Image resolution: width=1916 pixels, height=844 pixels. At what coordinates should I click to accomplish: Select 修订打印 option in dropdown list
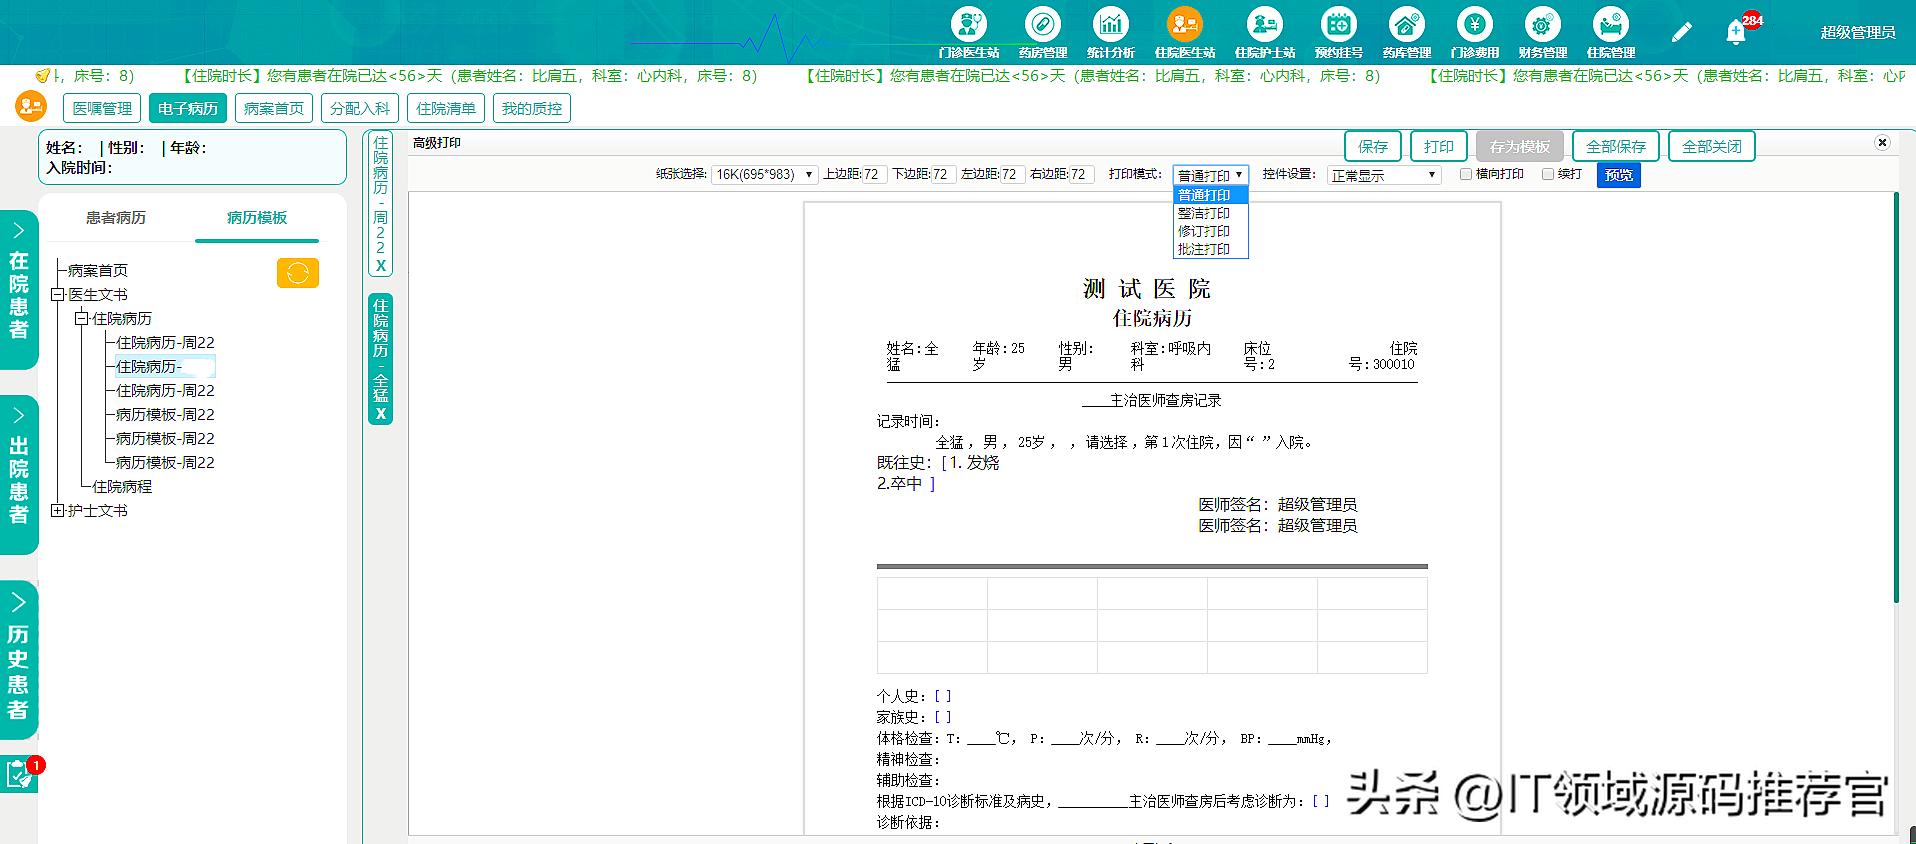[x=1210, y=231]
